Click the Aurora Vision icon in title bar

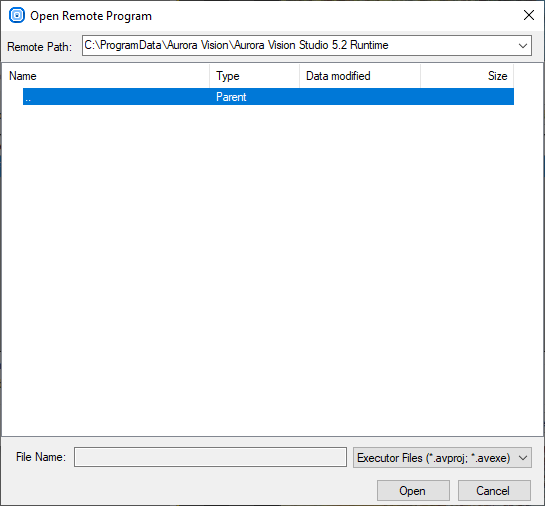coord(17,16)
